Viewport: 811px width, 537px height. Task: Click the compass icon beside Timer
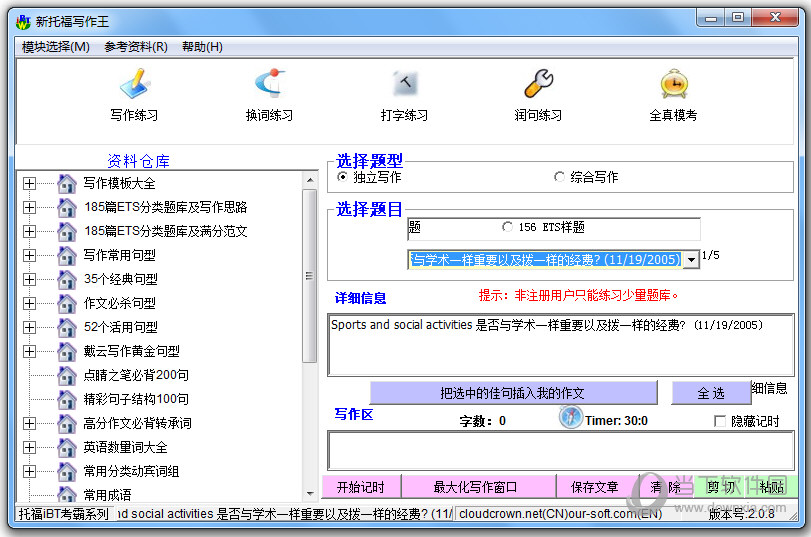pos(570,417)
